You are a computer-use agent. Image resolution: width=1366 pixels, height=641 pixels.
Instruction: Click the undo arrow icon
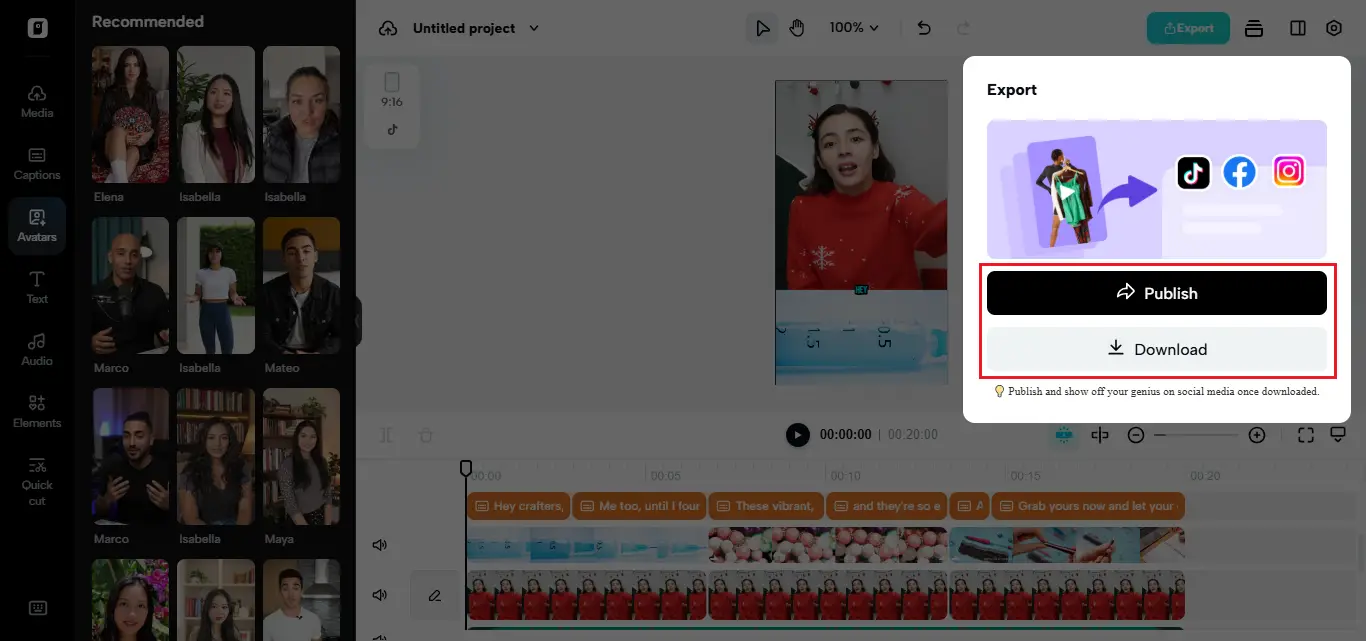click(x=924, y=28)
